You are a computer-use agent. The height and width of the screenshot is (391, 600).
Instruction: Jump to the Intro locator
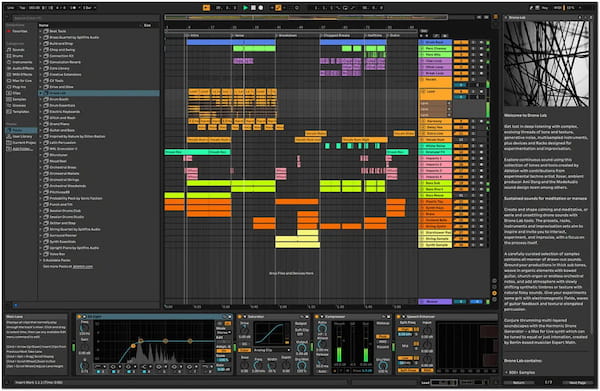pos(194,36)
